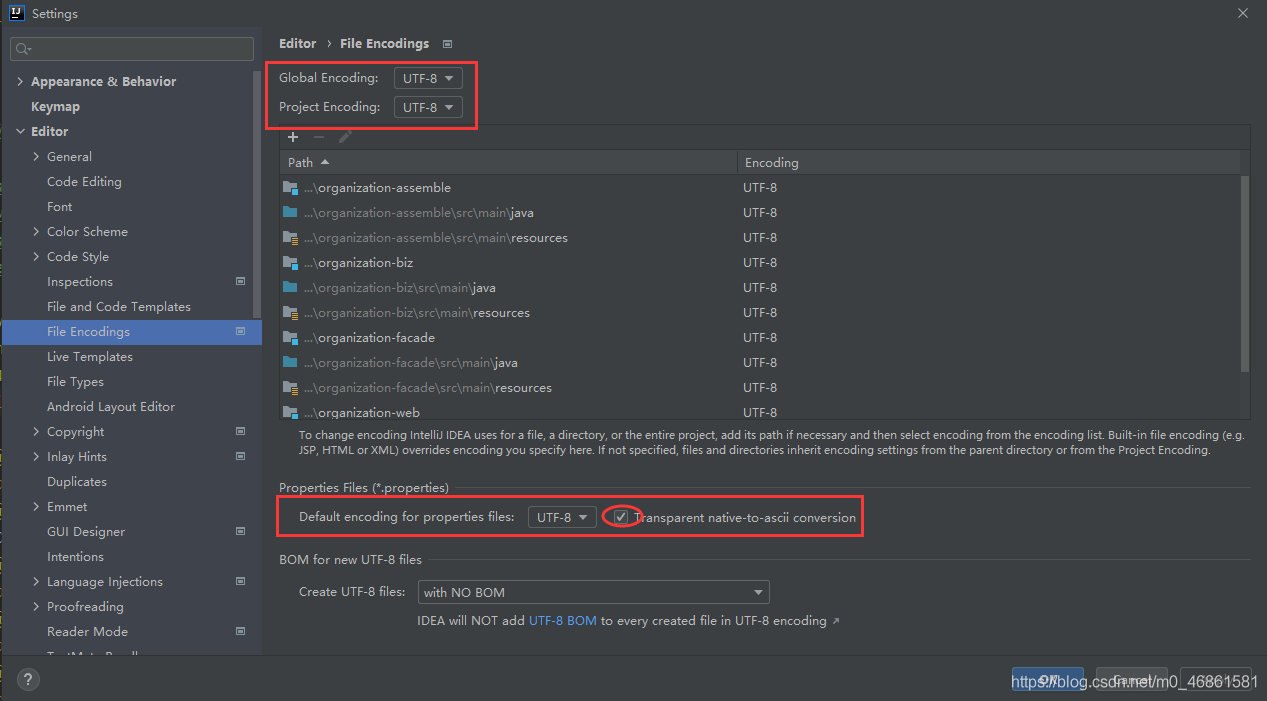
Task: Click folder icon of organization-facade row
Action: pos(291,338)
